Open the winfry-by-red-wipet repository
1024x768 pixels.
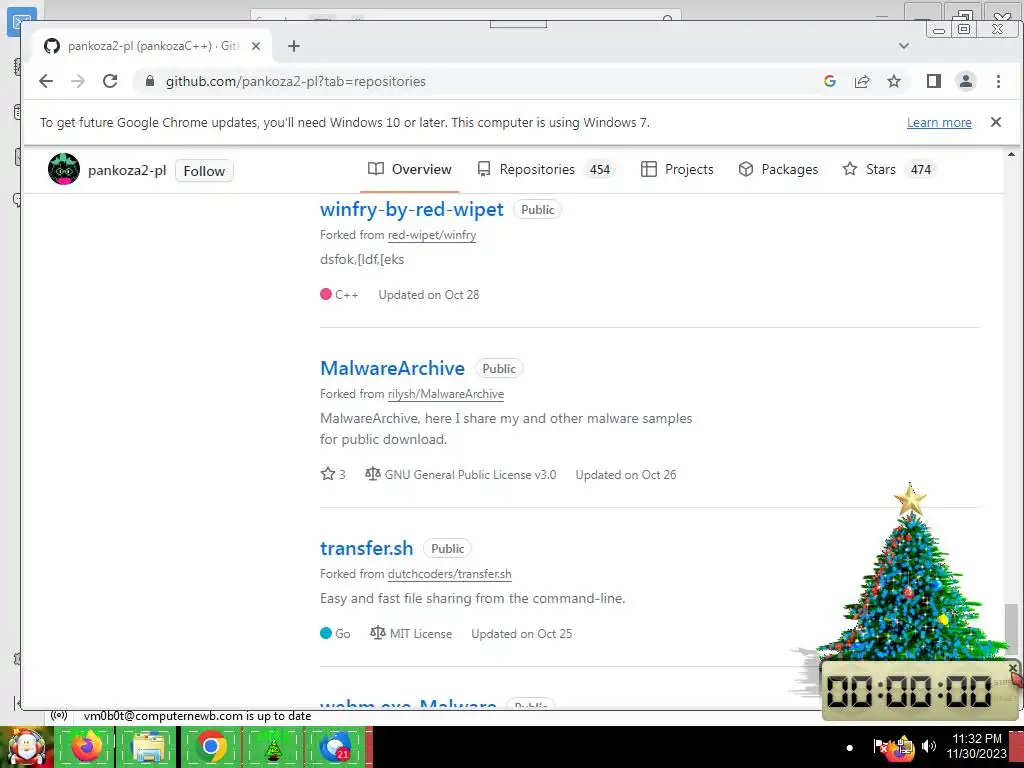point(412,209)
